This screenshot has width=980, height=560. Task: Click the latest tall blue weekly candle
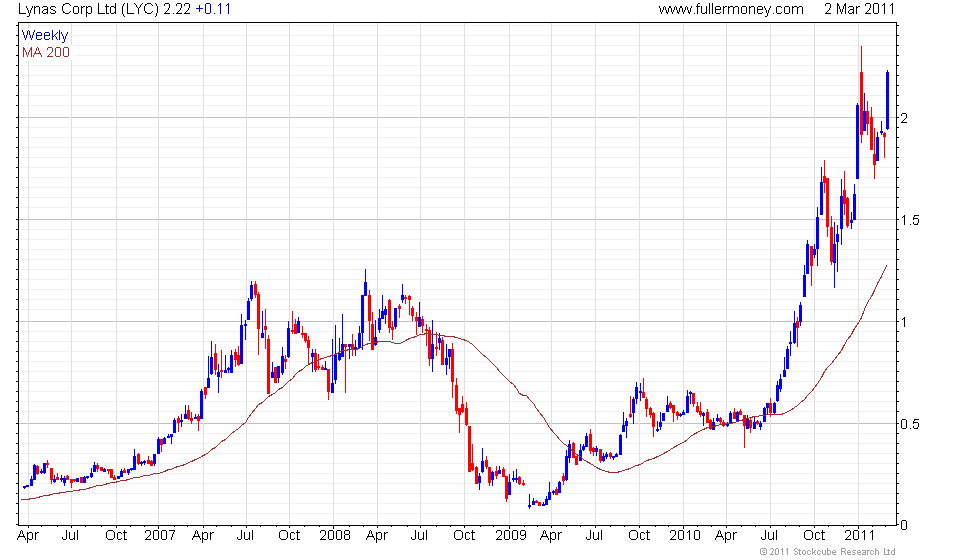coord(888,100)
